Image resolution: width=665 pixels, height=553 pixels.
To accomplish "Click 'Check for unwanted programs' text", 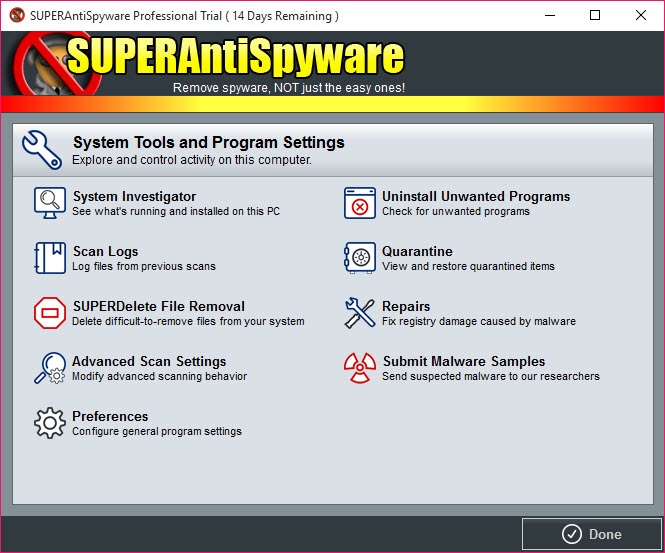I will point(455,211).
